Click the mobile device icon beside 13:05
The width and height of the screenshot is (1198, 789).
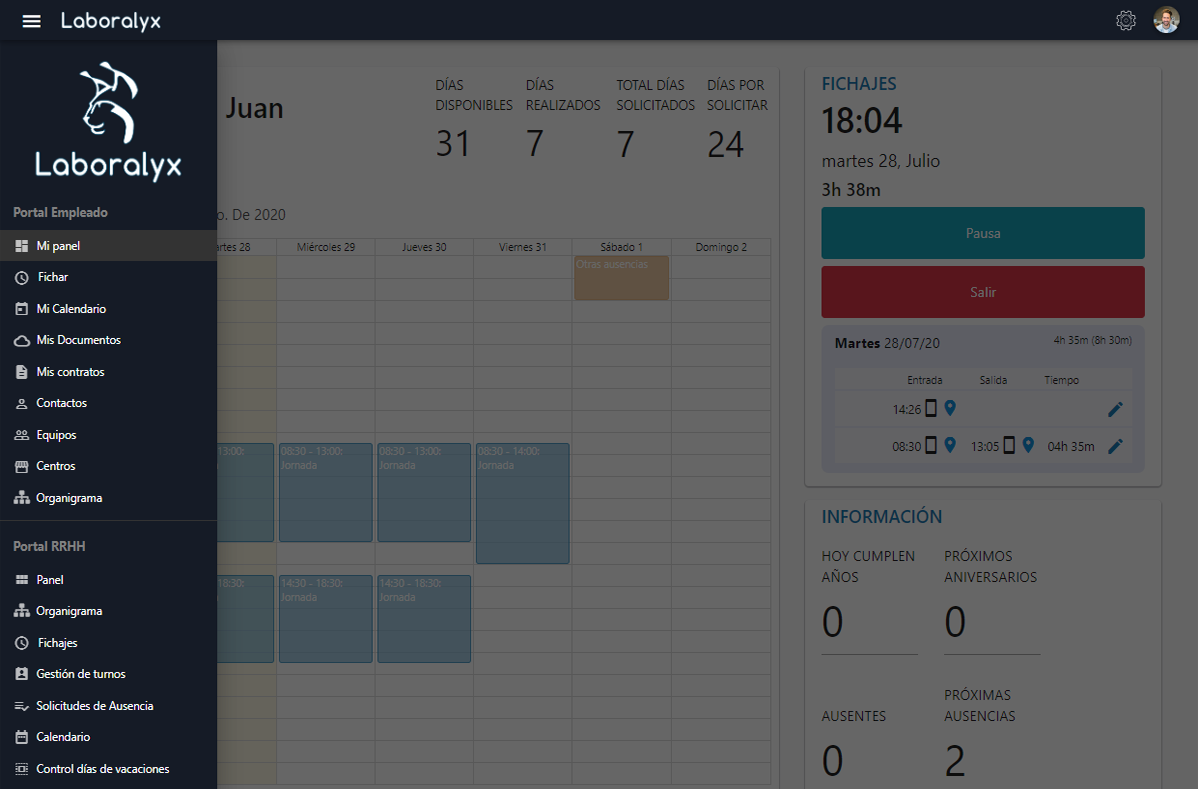point(1009,445)
